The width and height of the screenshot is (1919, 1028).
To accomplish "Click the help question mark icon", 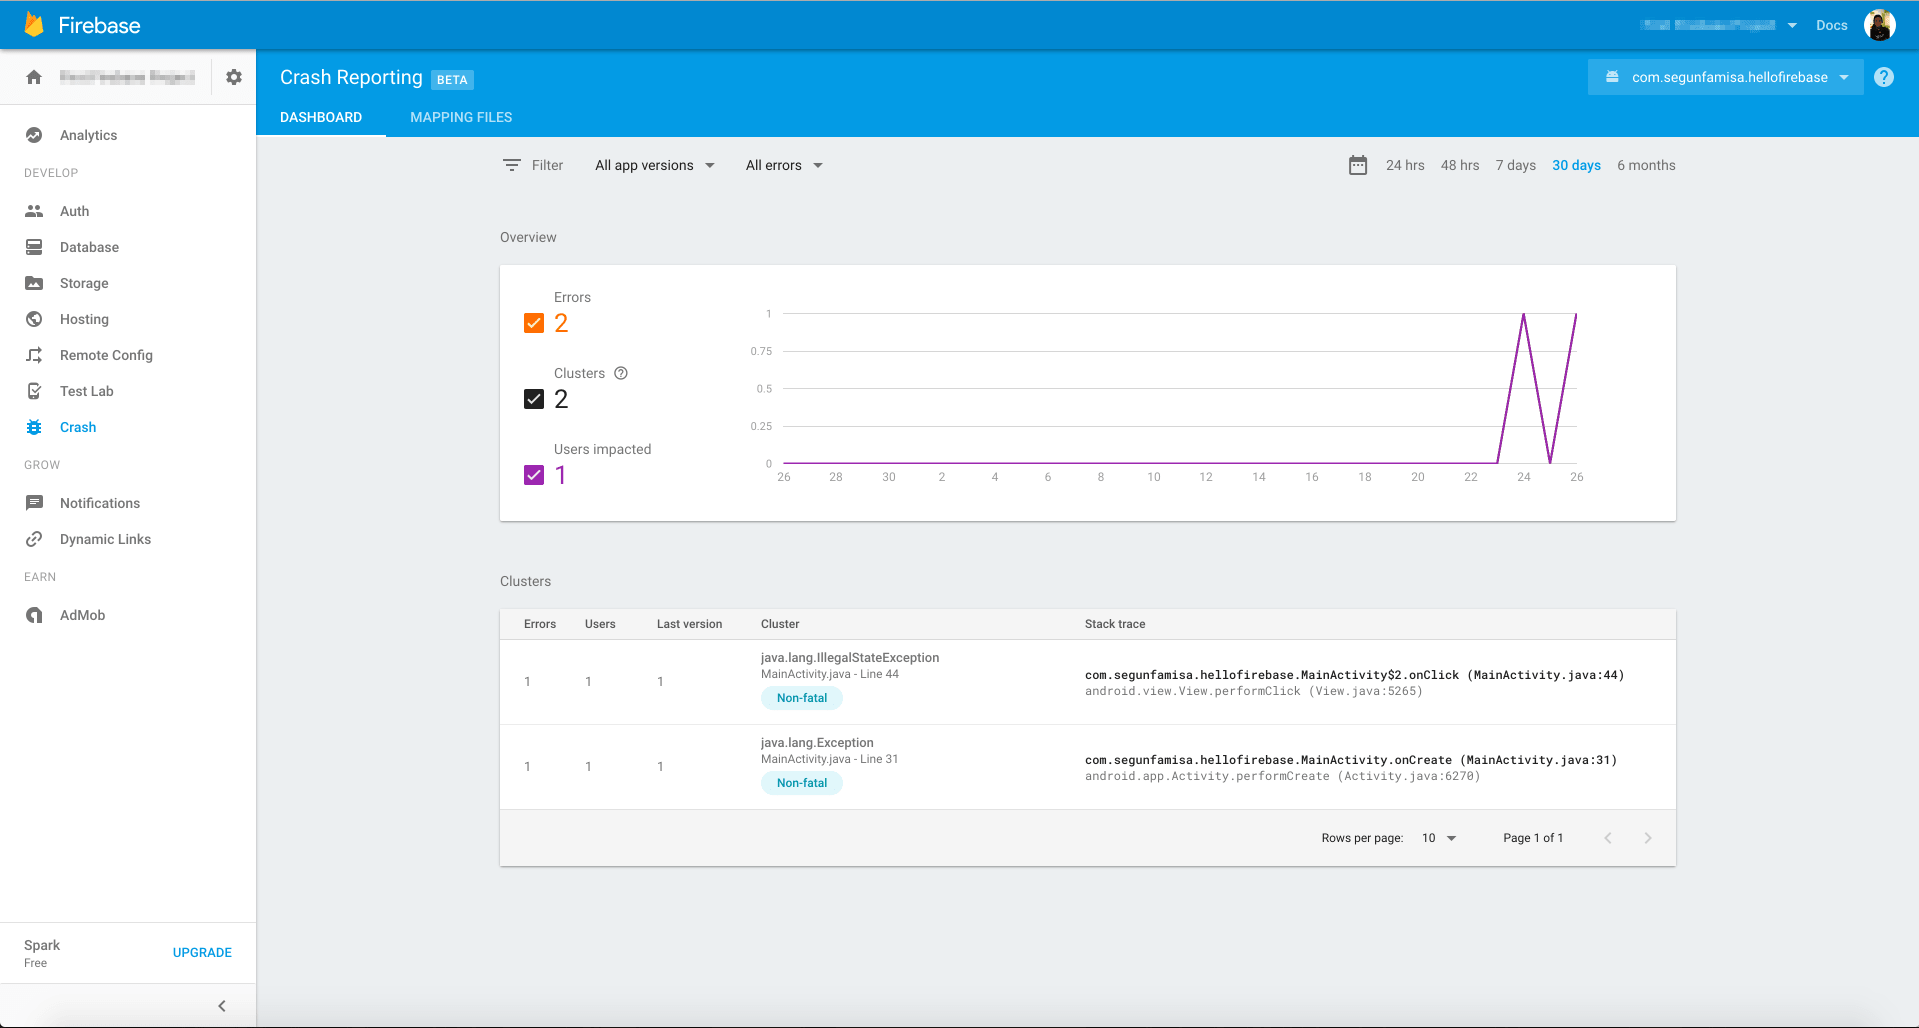I will (x=1884, y=77).
